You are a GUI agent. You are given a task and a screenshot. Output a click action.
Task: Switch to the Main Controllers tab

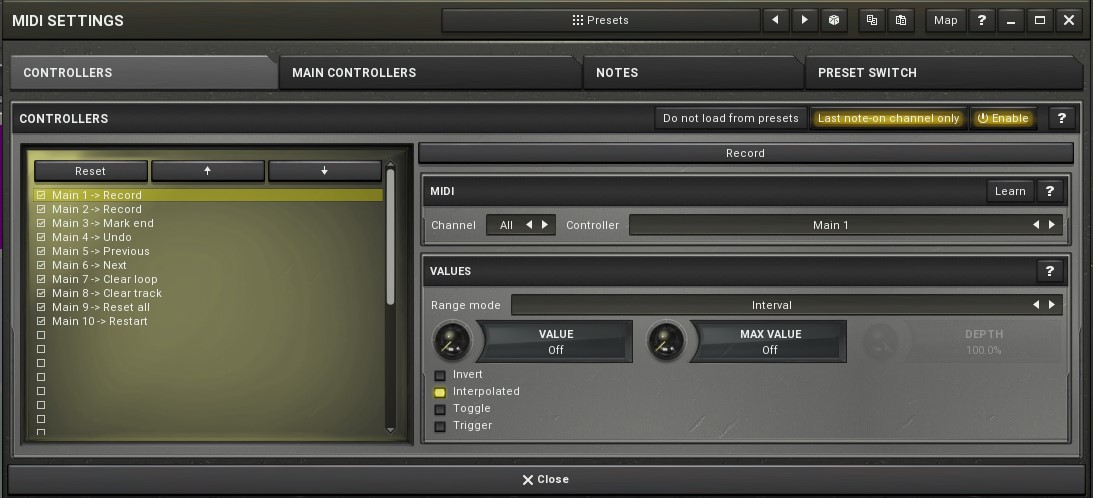coord(429,73)
